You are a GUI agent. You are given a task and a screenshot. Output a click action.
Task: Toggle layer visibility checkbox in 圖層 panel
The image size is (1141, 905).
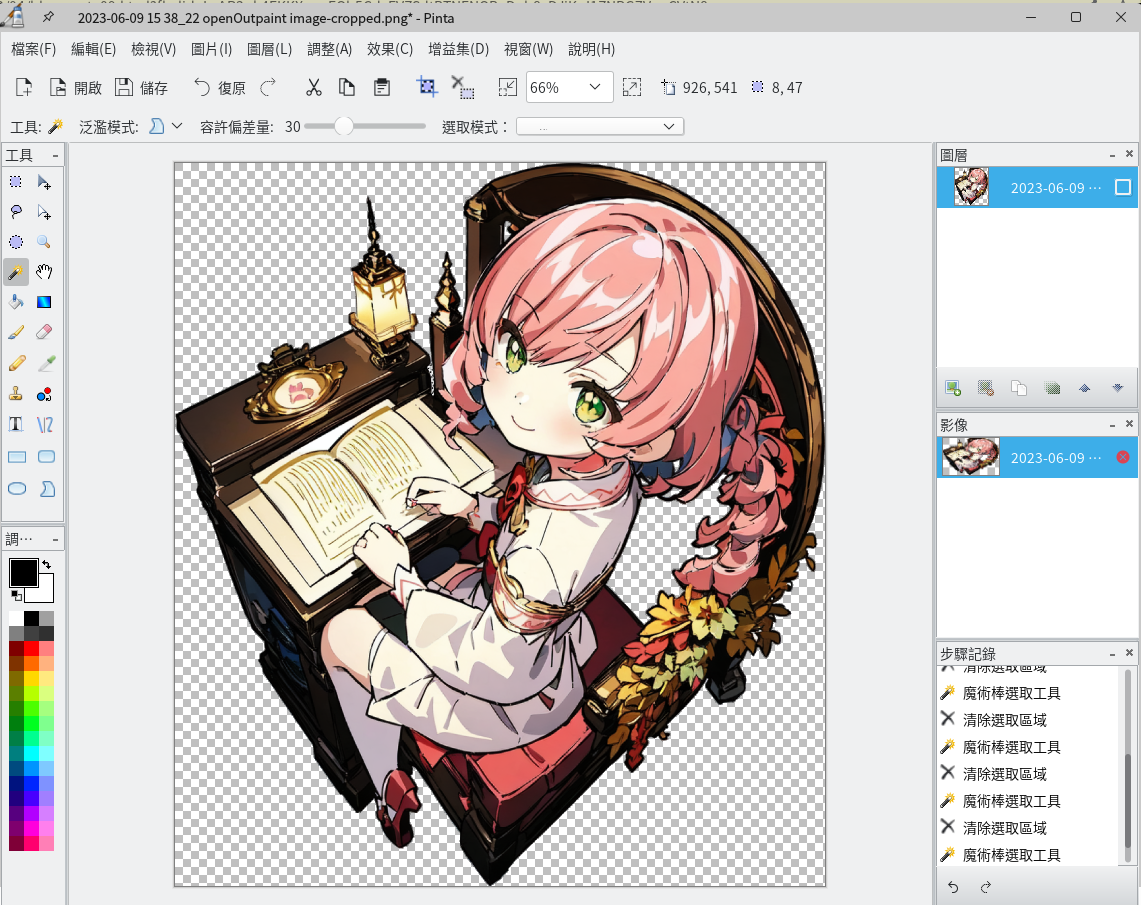pyautogui.click(x=1123, y=188)
